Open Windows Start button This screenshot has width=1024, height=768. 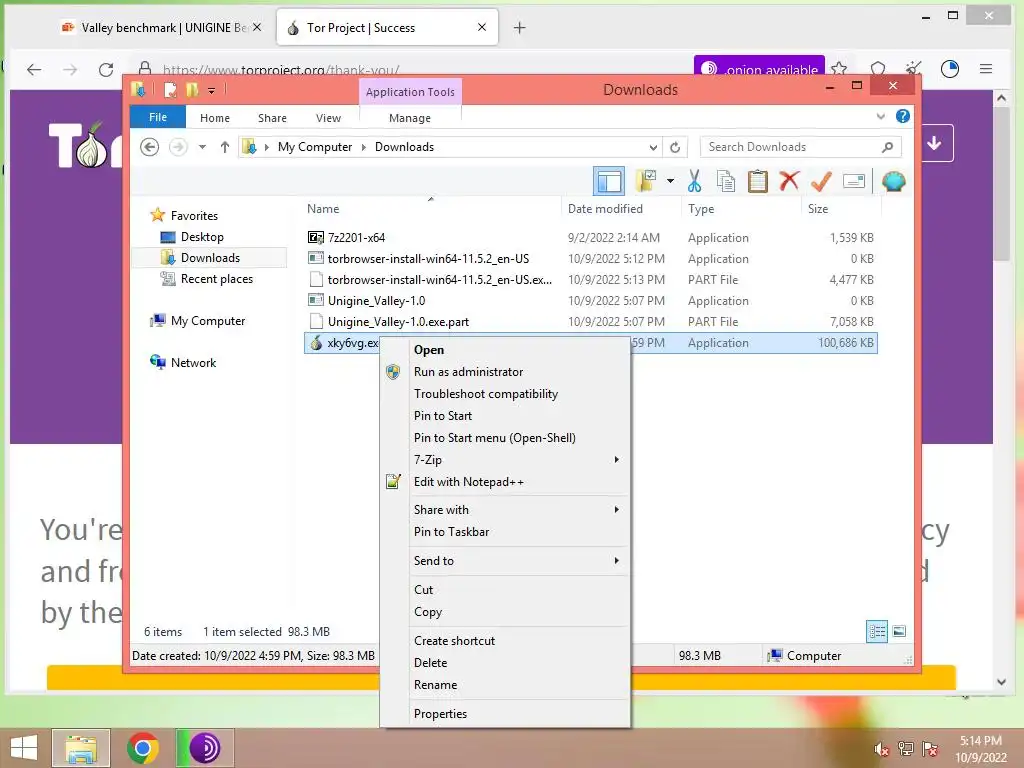tap(24, 748)
